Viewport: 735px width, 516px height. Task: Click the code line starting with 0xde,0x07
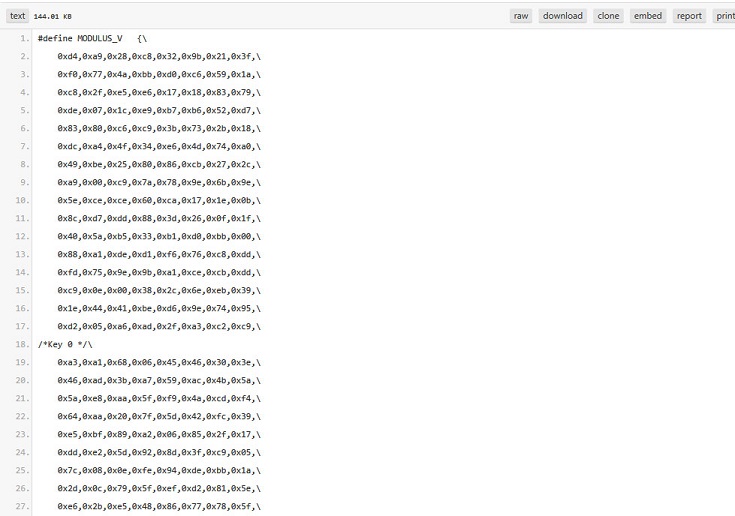(159, 111)
